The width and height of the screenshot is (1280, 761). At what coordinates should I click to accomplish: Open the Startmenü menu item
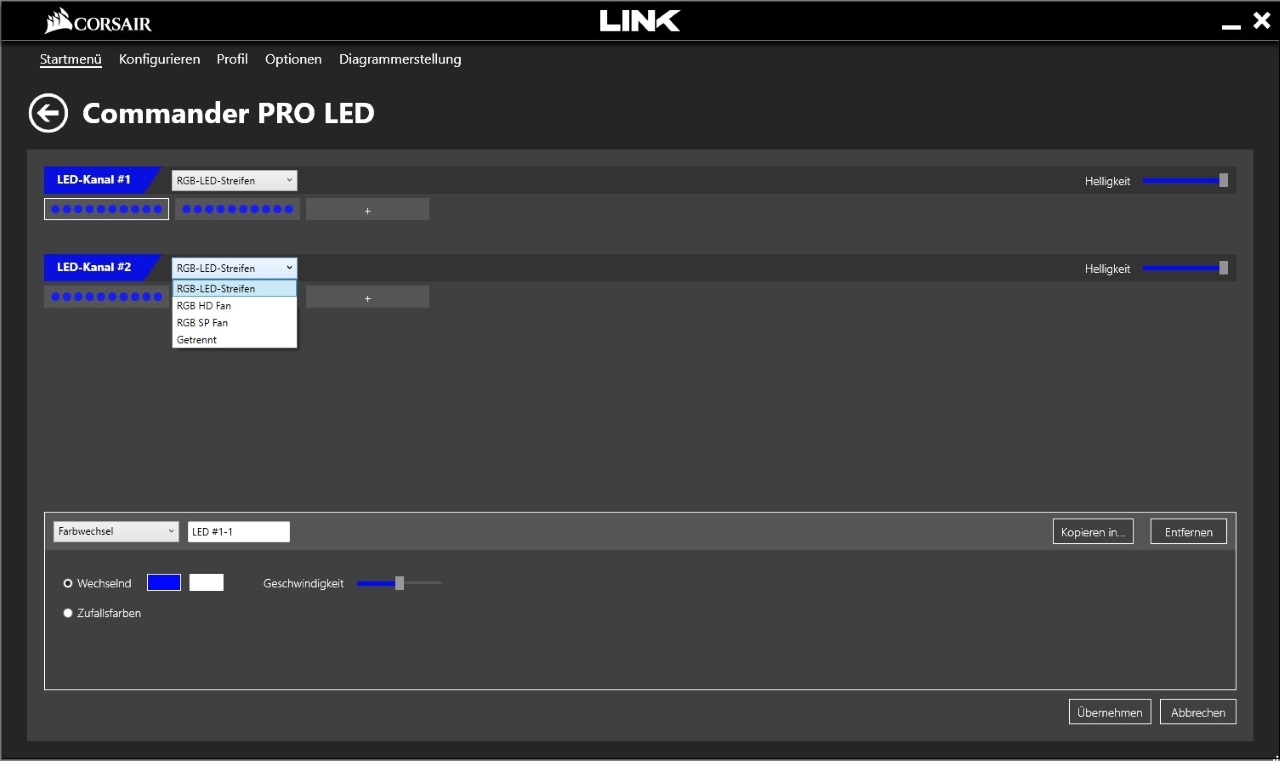[71, 59]
